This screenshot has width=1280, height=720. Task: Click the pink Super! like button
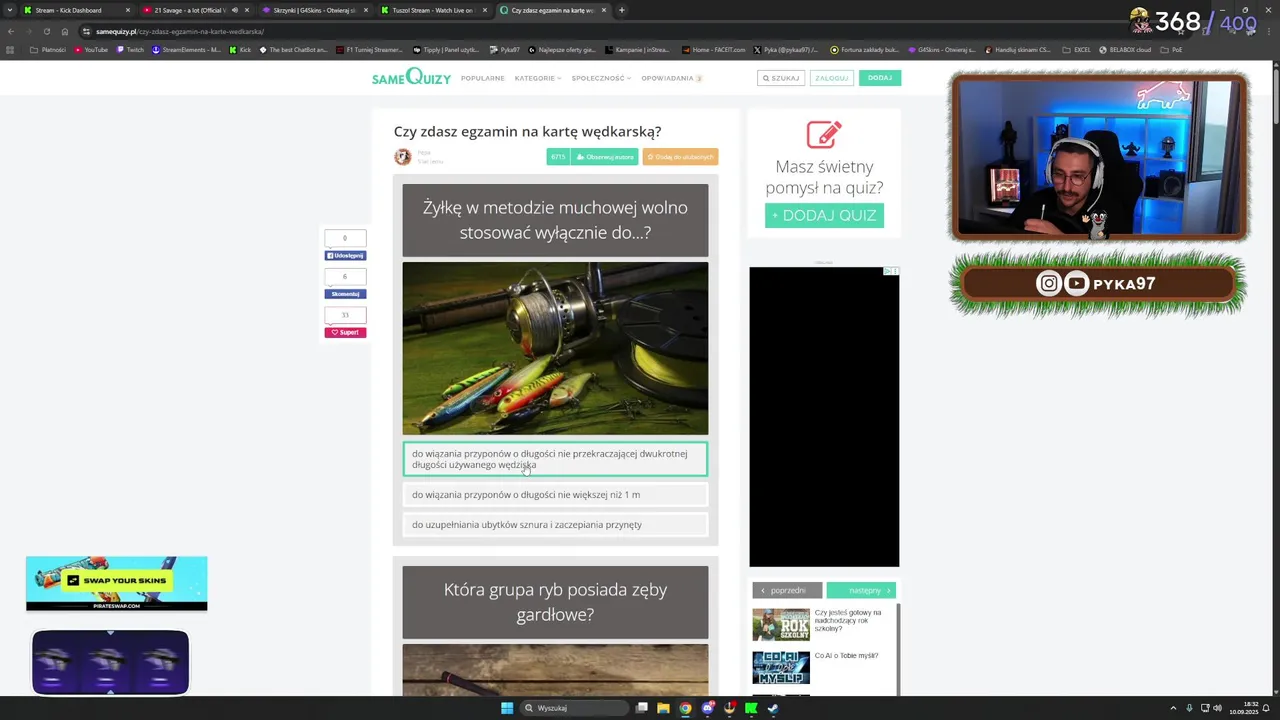pos(345,332)
